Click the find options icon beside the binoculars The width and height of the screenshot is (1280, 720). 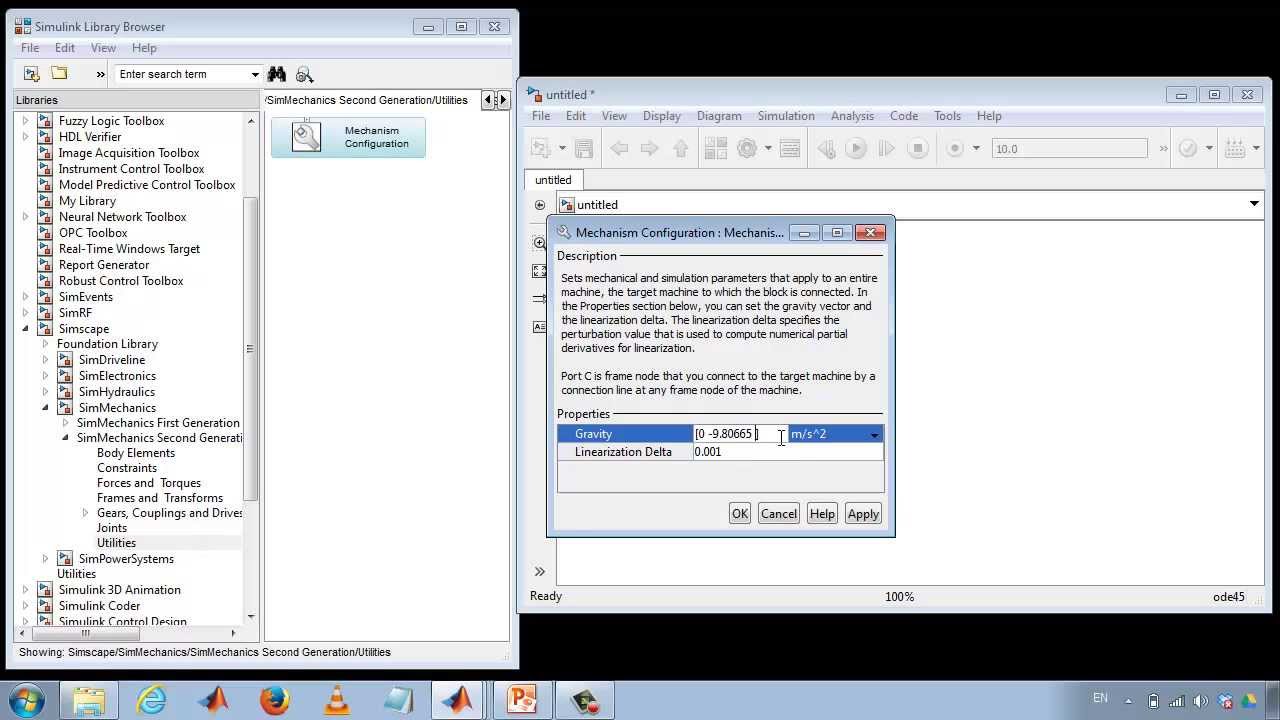tap(305, 74)
